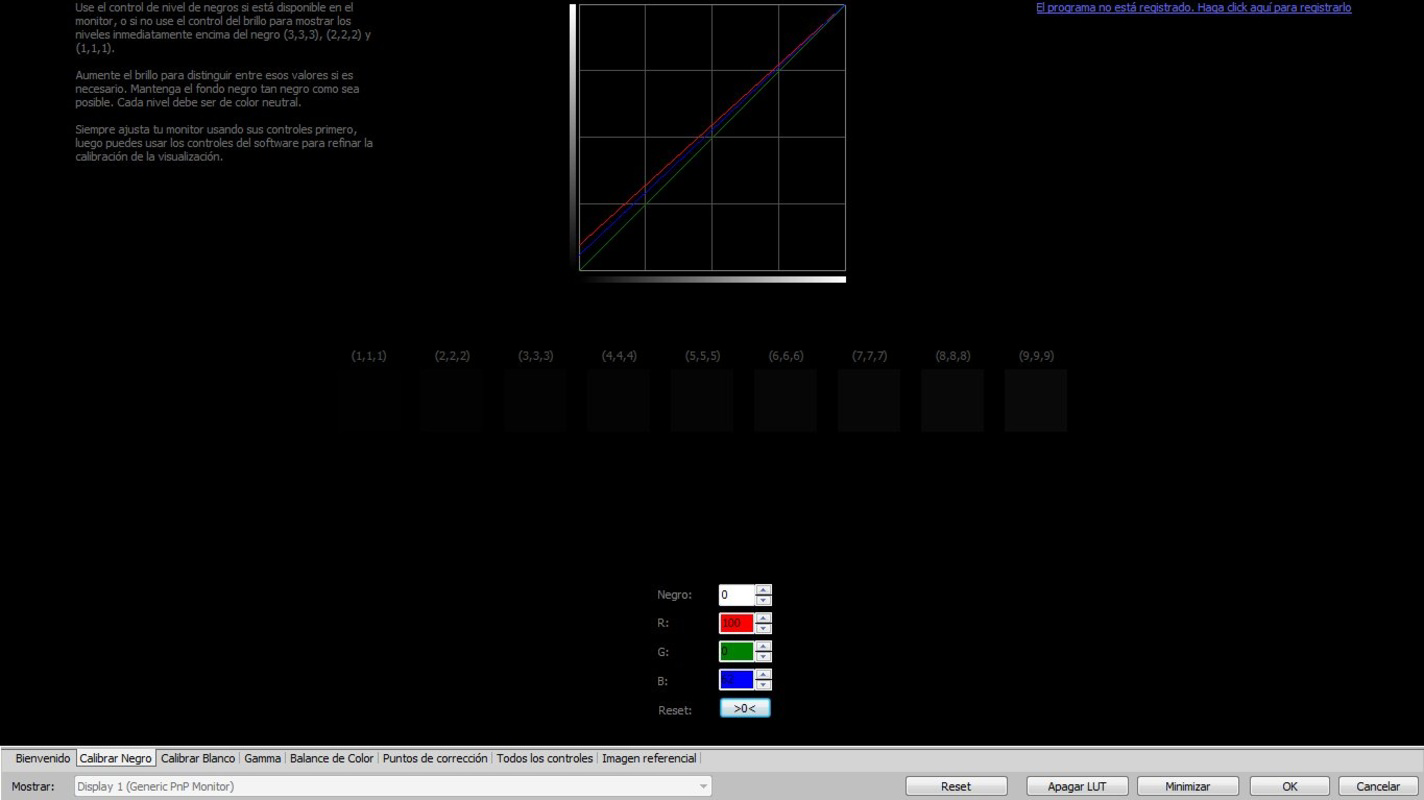Open the program registration link
Viewport: 1424px width, 800px height.
[1193, 8]
